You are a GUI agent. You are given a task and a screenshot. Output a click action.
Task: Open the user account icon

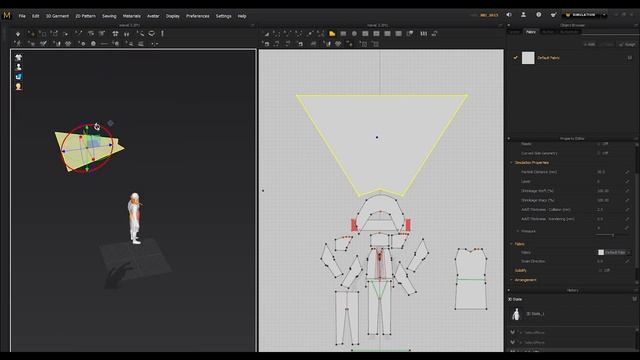pyautogui.click(x=523, y=15)
